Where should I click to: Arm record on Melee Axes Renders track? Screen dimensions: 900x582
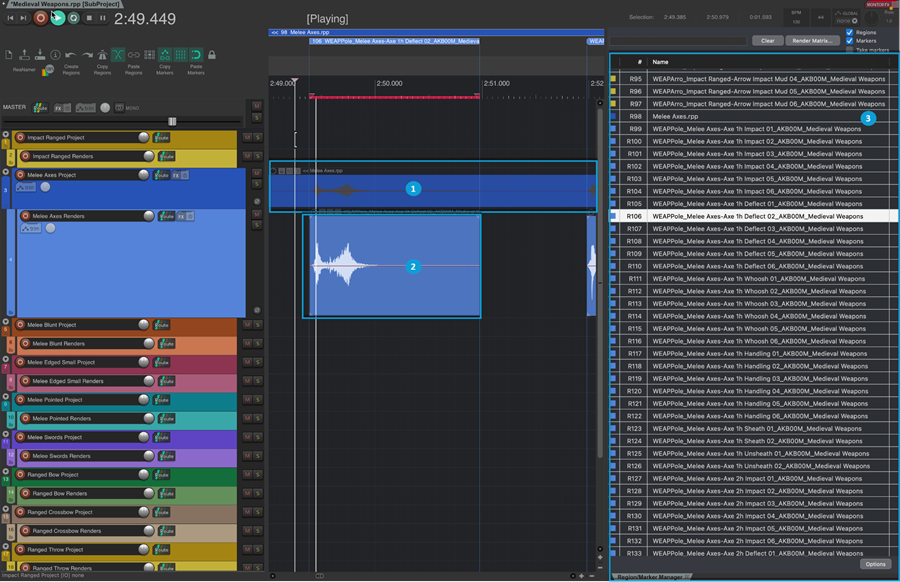pyautogui.click(x=25, y=216)
